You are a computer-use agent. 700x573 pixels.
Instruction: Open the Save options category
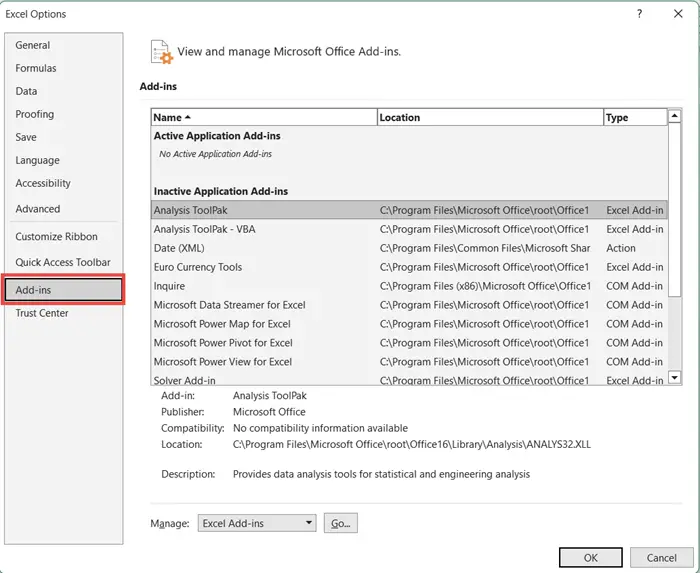(x=26, y=137)
